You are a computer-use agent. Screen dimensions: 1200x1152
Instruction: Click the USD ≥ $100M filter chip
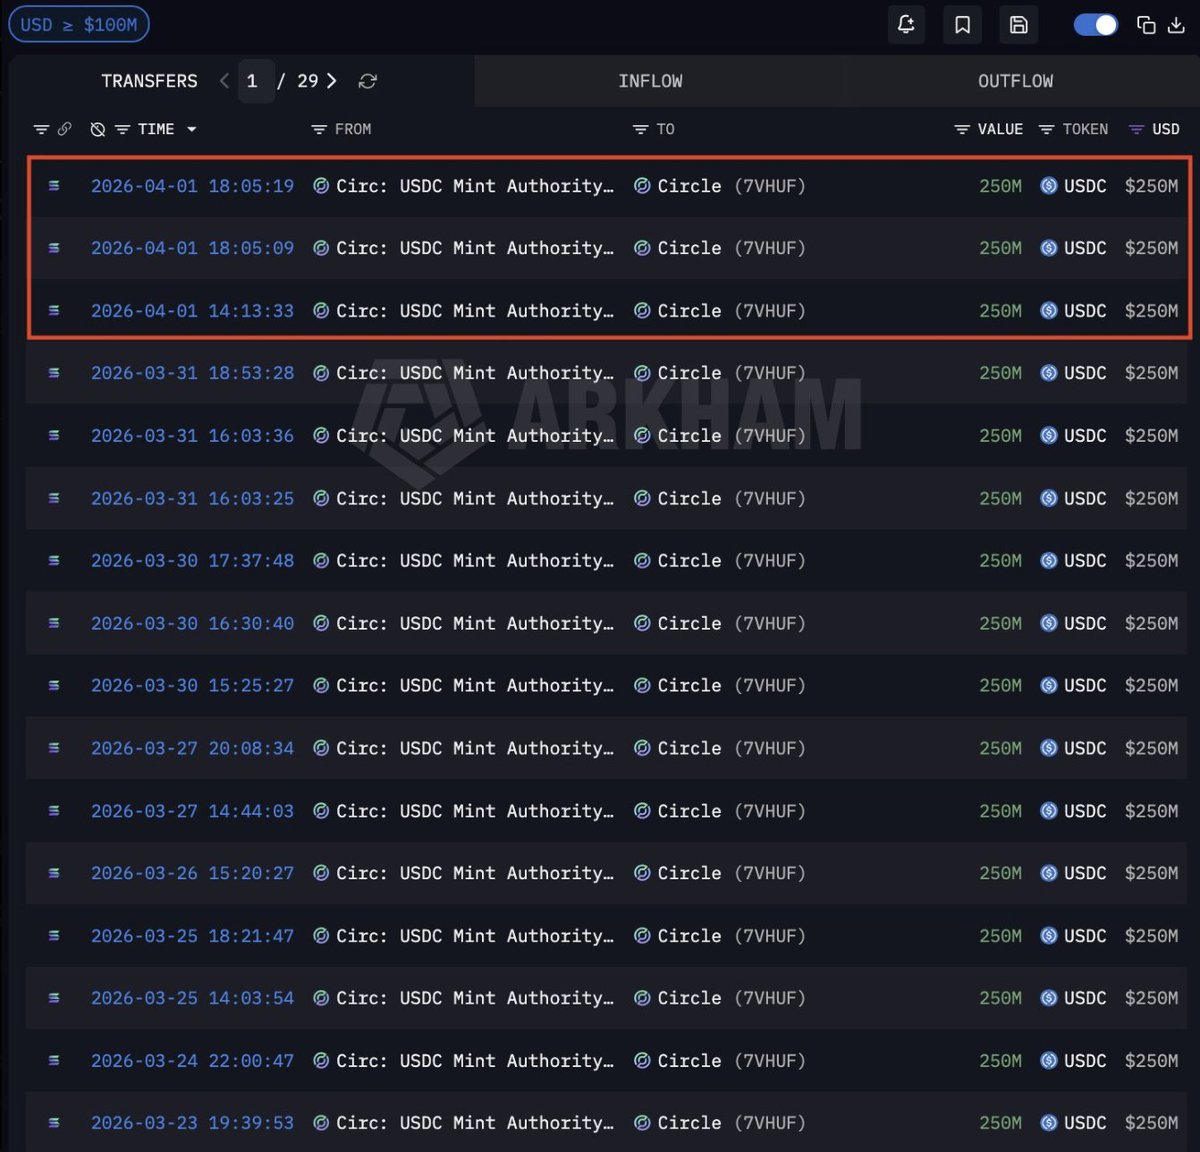click(x=79, y=25)
